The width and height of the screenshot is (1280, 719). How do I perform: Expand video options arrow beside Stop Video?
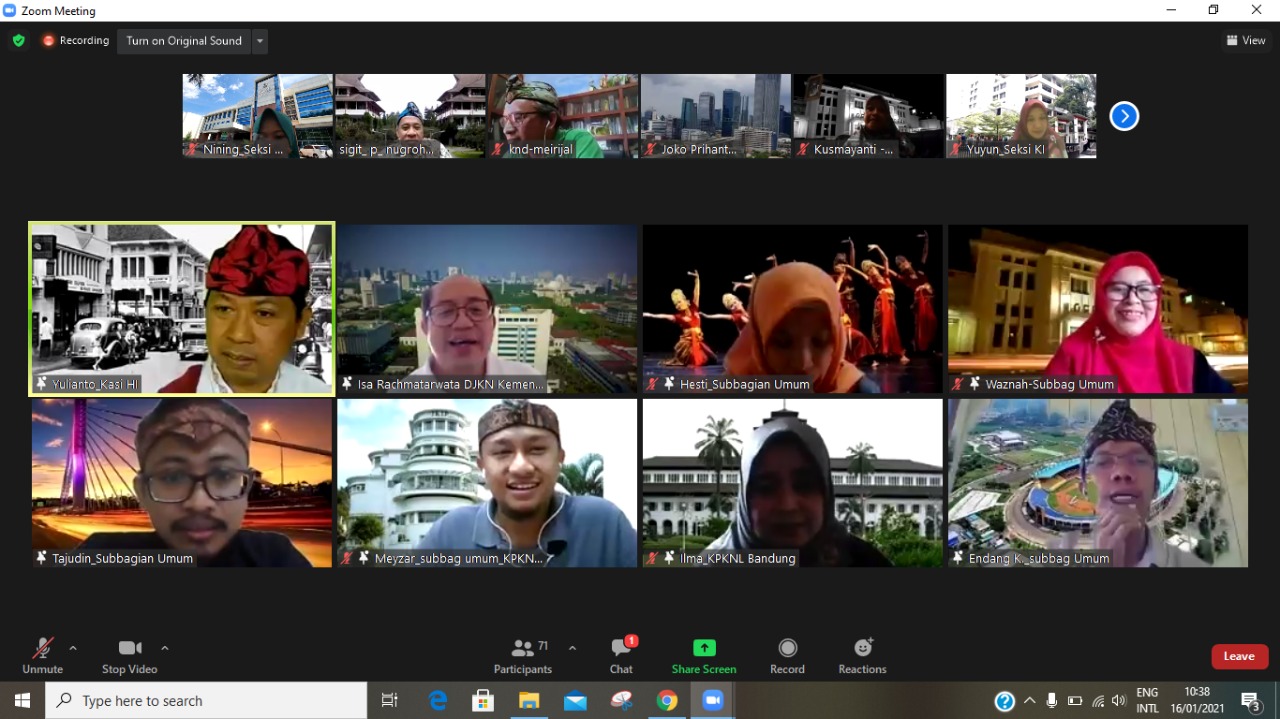pos(165,648)
